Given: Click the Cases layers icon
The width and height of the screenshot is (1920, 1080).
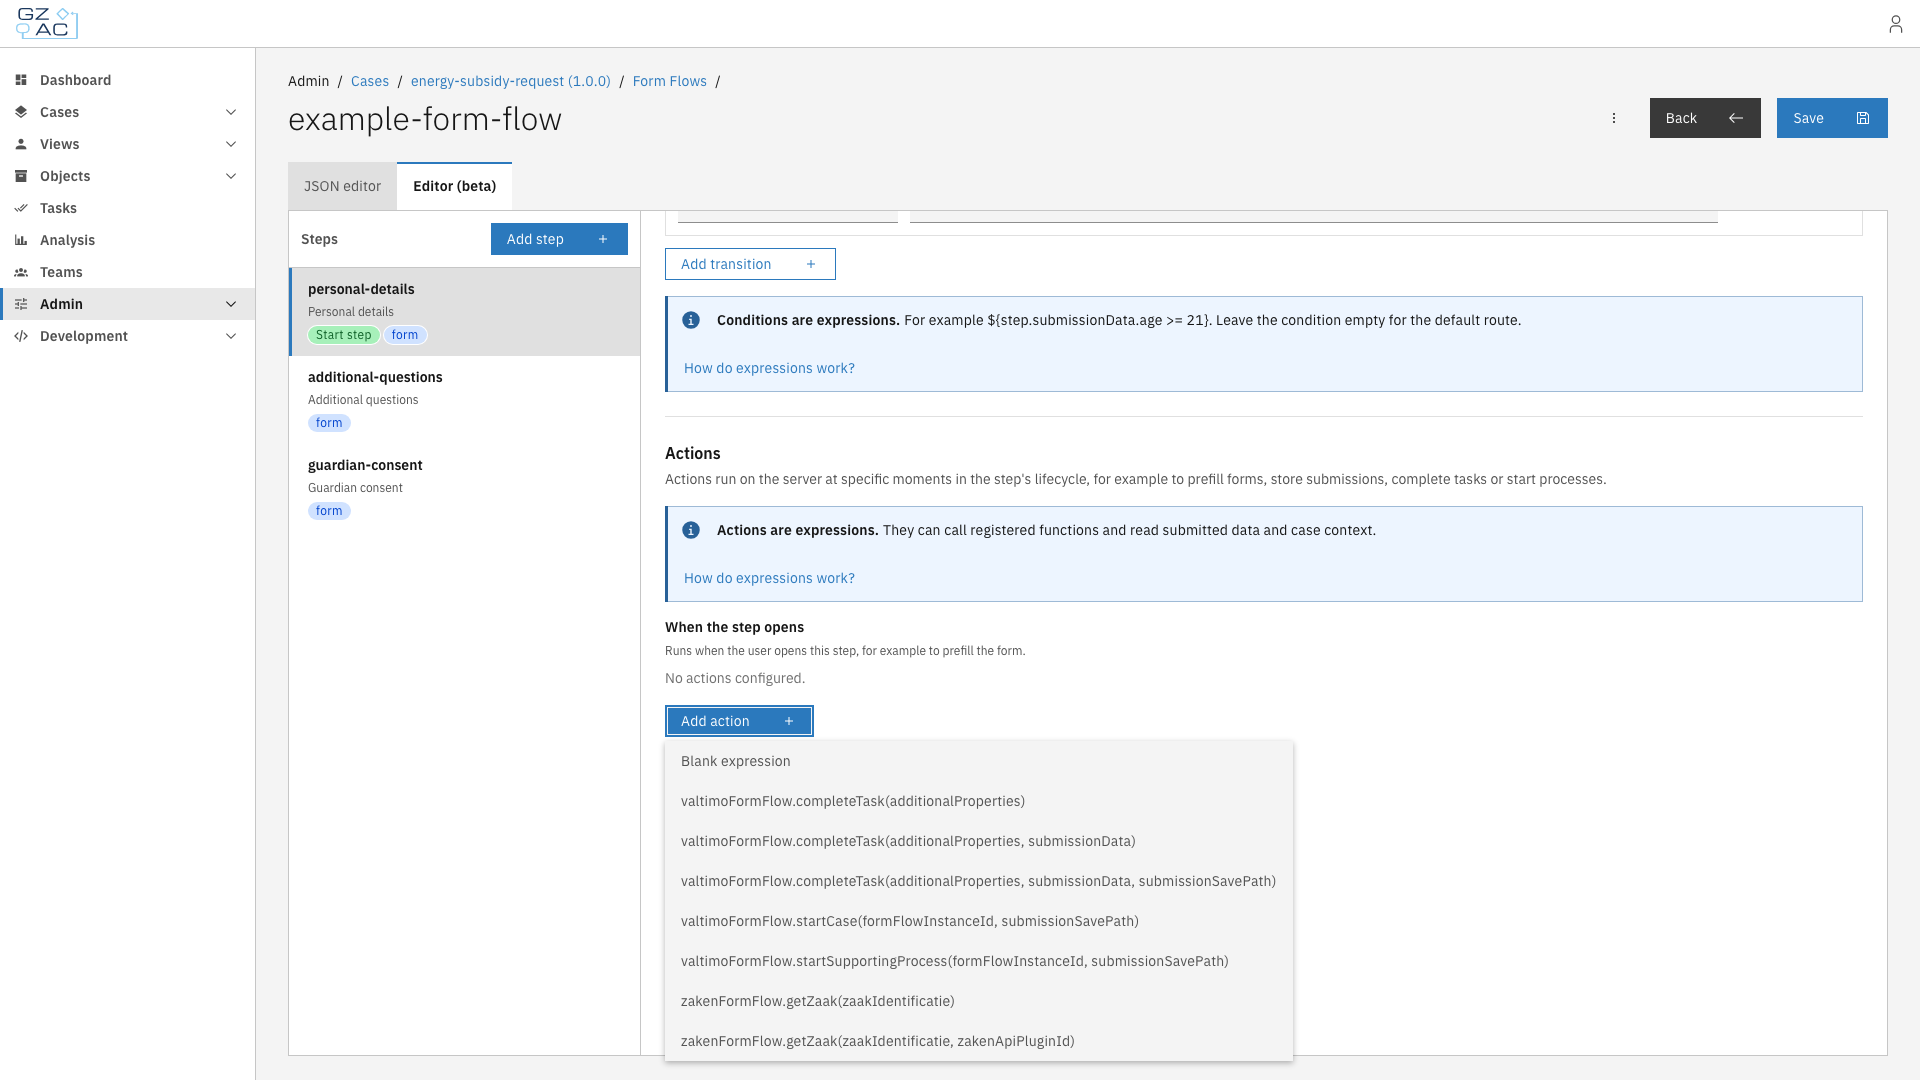Looking at the screenshot, I should point(21,112).
